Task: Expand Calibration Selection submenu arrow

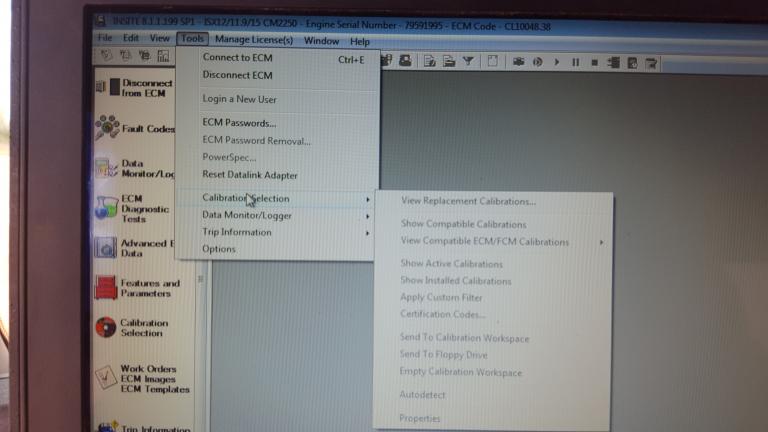Action: tap(367, 199)
